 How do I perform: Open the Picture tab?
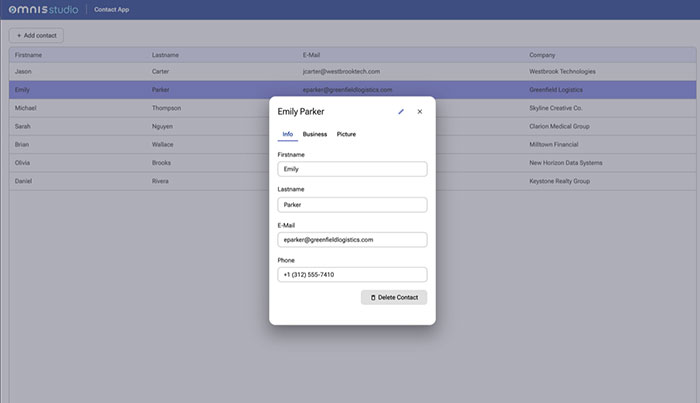click(346, 134)
